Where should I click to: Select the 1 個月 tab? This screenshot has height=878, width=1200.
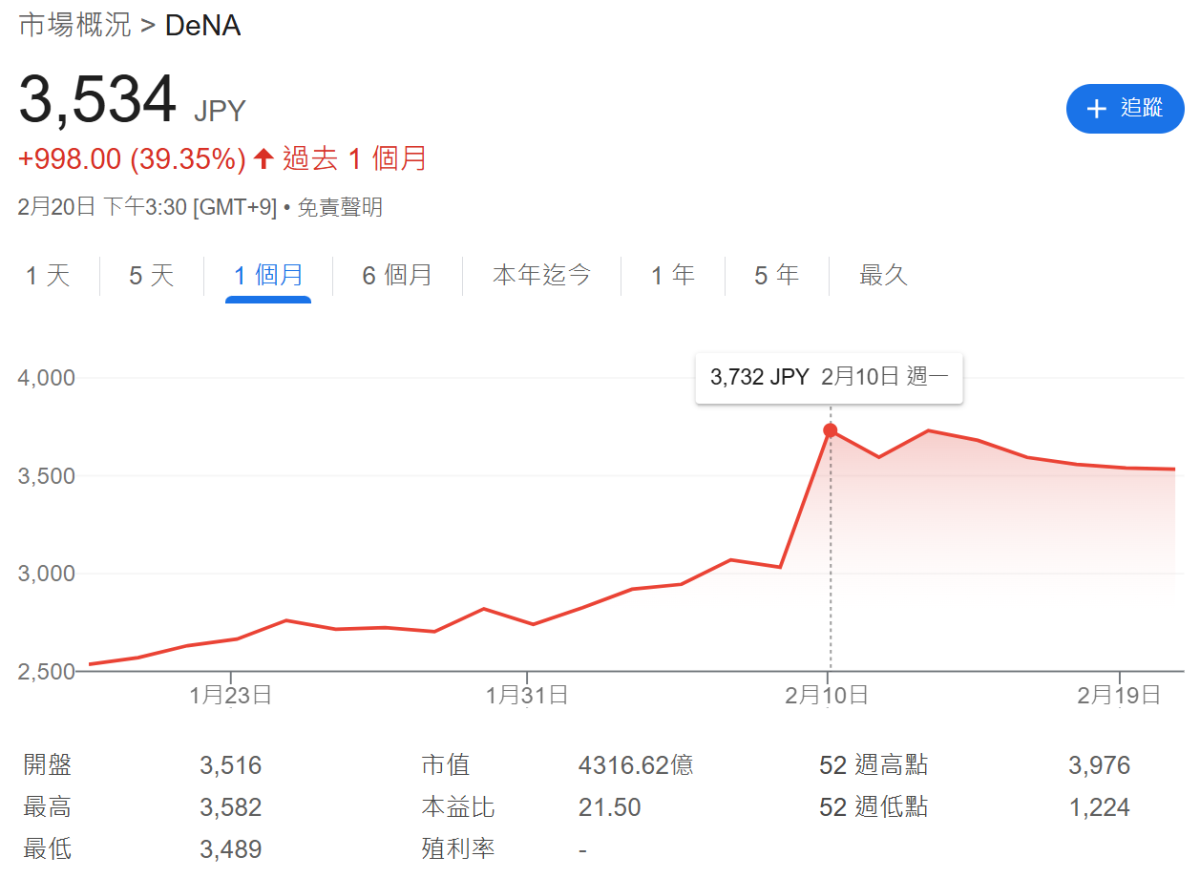coord(268,275)
